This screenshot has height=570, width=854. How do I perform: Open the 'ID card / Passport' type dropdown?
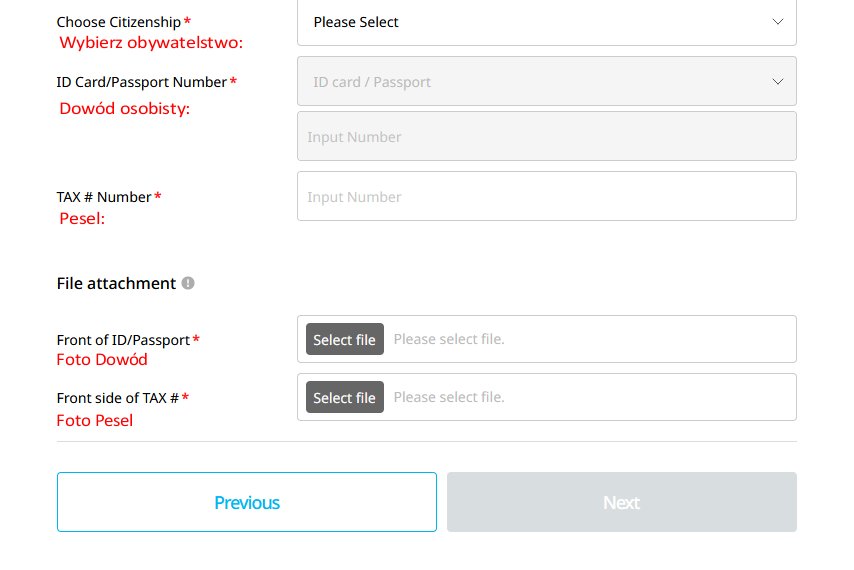pos(547,81)
